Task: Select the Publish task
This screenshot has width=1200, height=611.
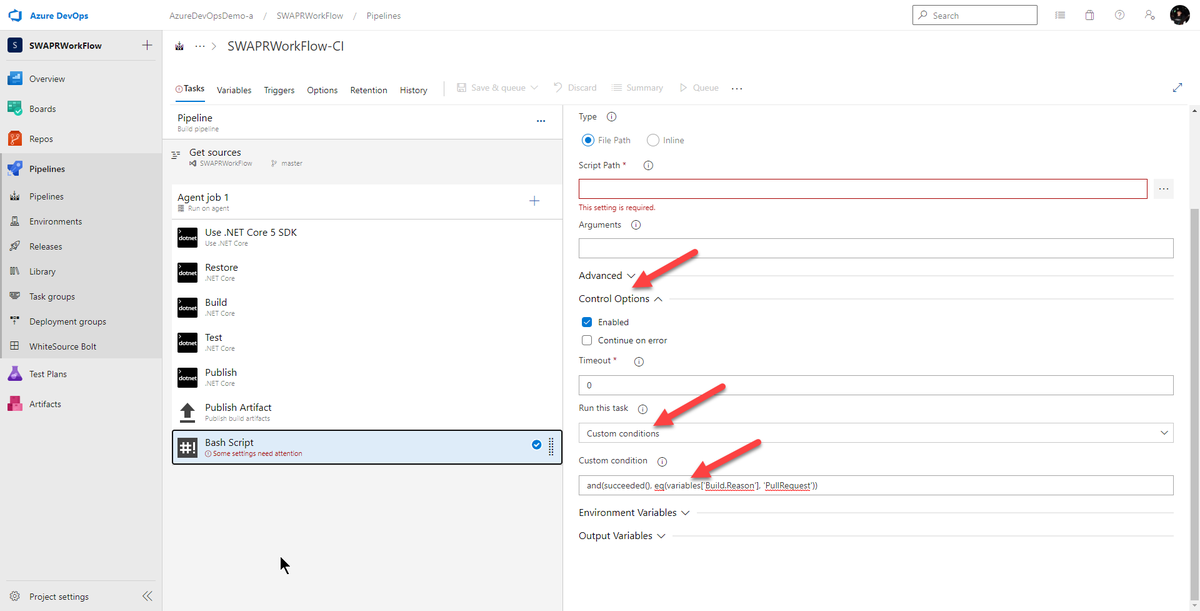Action: point(365,377)
